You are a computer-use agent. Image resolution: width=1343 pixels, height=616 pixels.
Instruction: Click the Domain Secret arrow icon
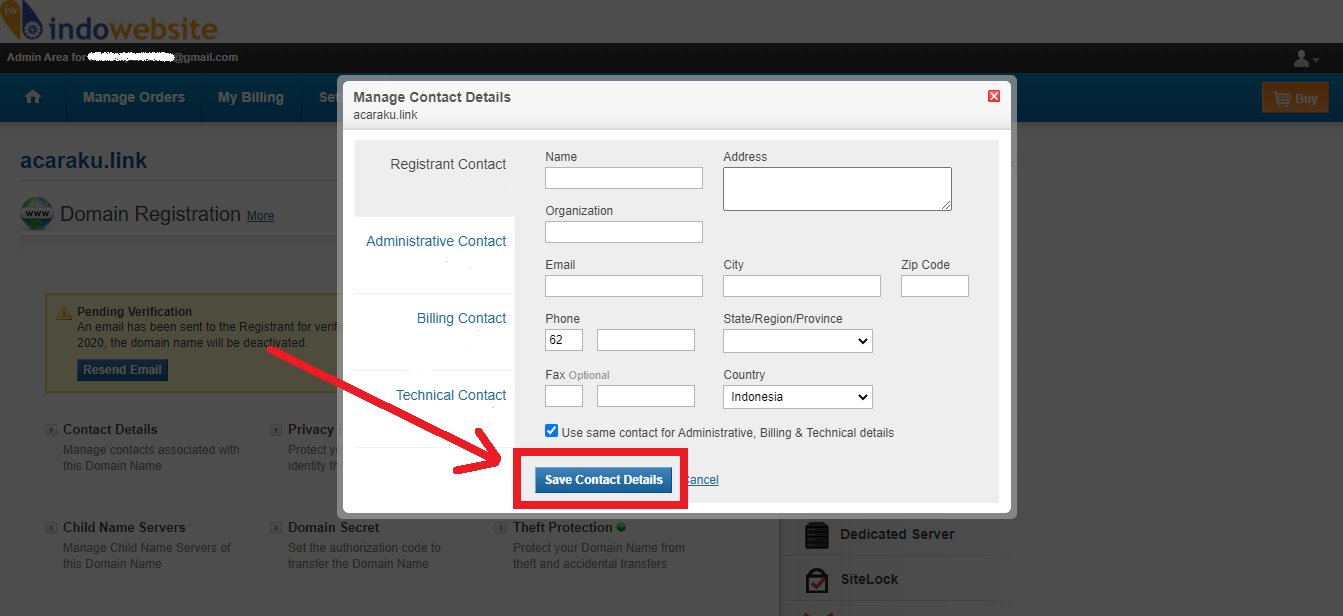pos(276,528)
